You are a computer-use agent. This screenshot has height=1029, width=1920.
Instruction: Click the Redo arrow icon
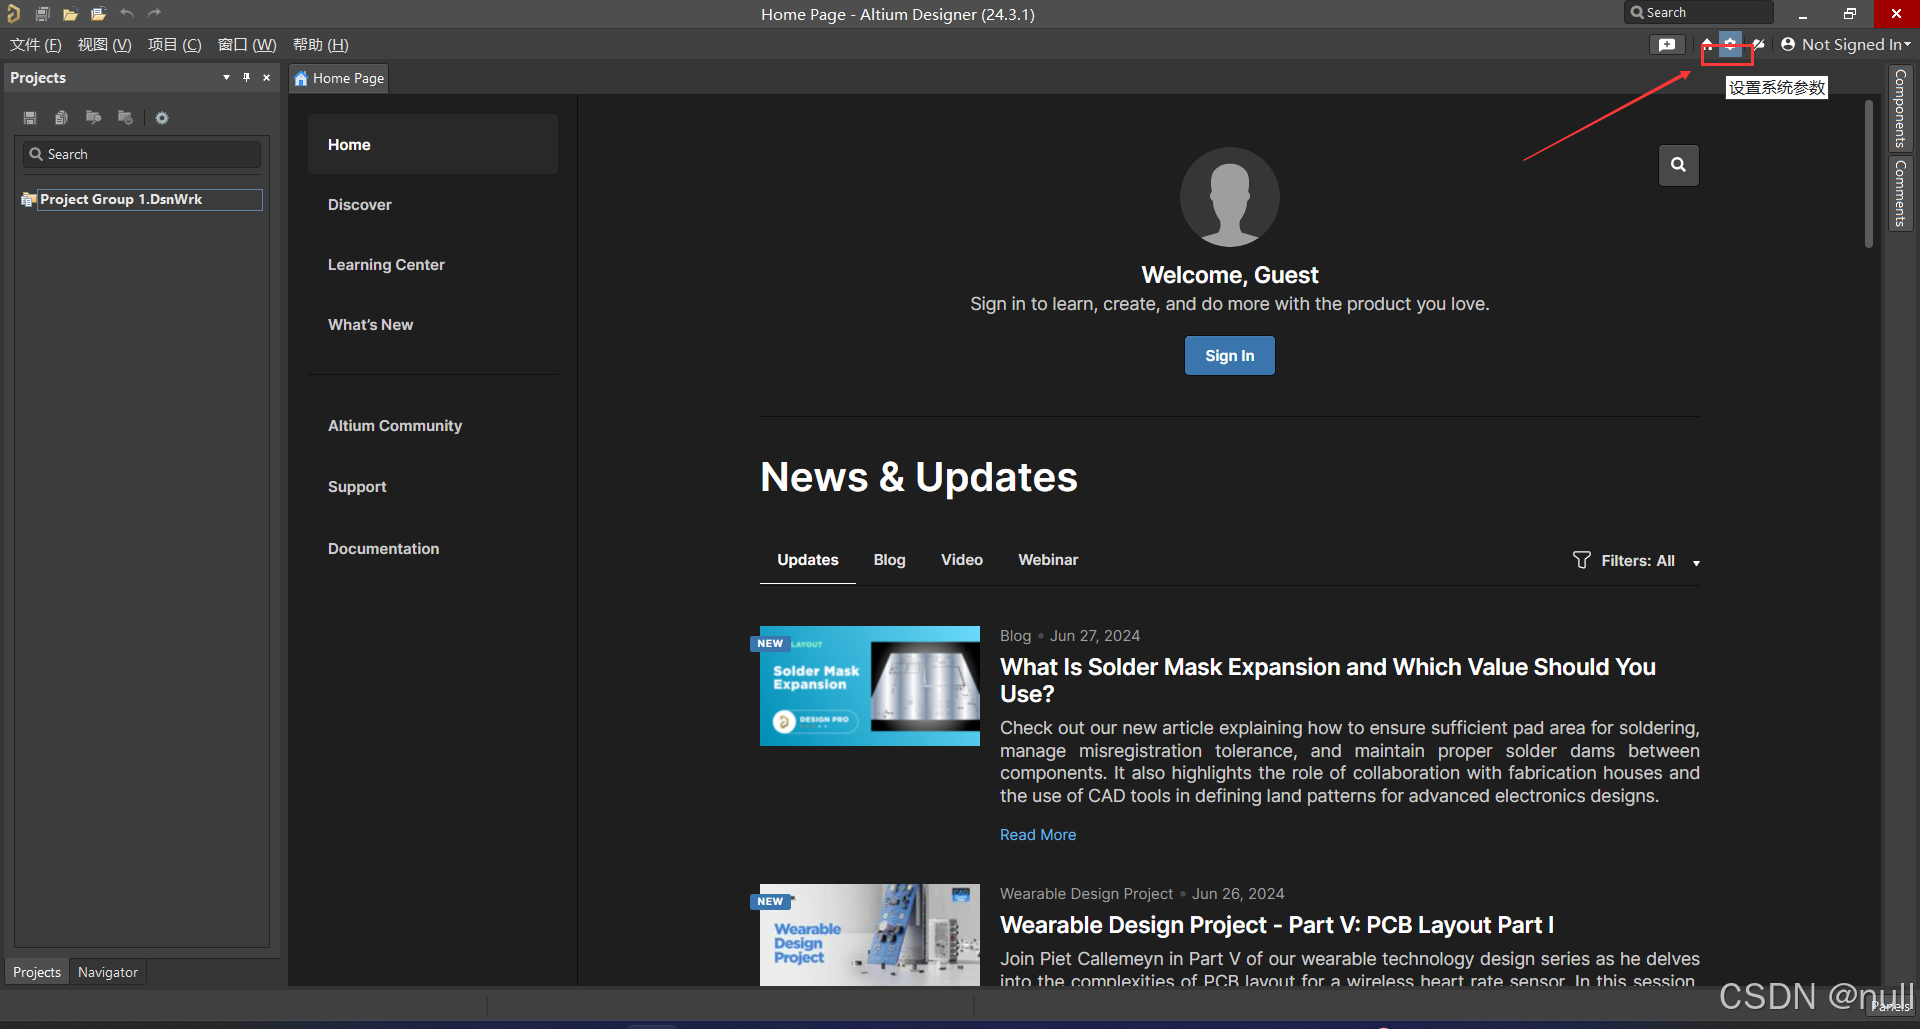coord(154,14)
